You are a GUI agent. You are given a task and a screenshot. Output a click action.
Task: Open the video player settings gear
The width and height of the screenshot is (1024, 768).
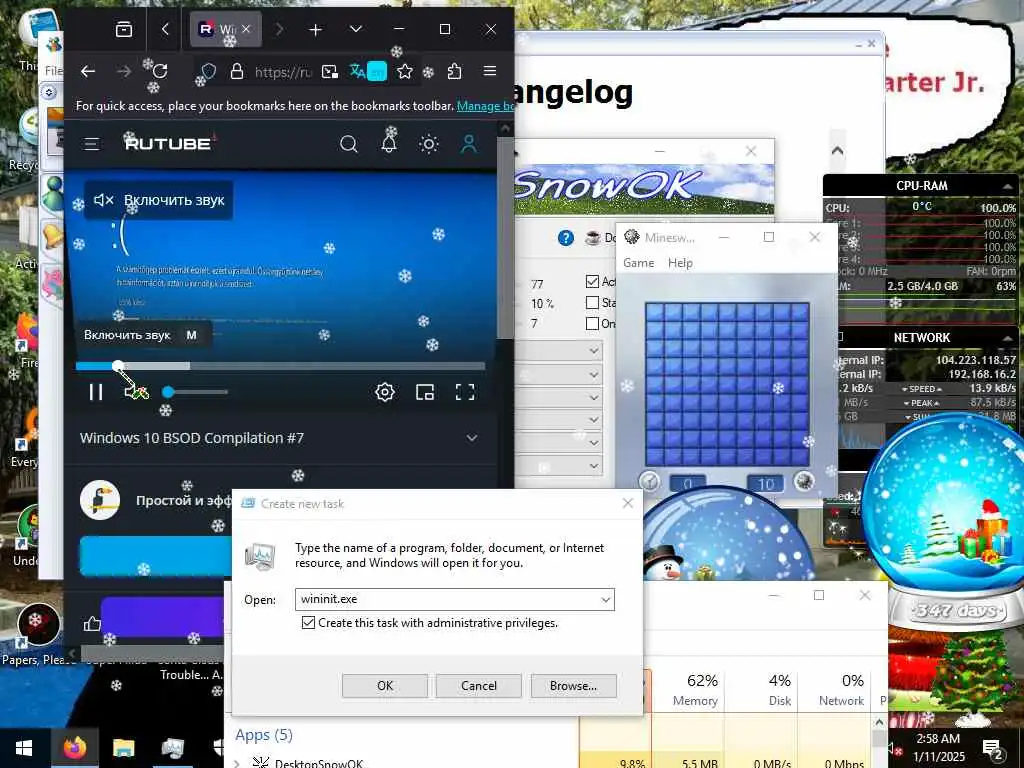tap(385, 392)
